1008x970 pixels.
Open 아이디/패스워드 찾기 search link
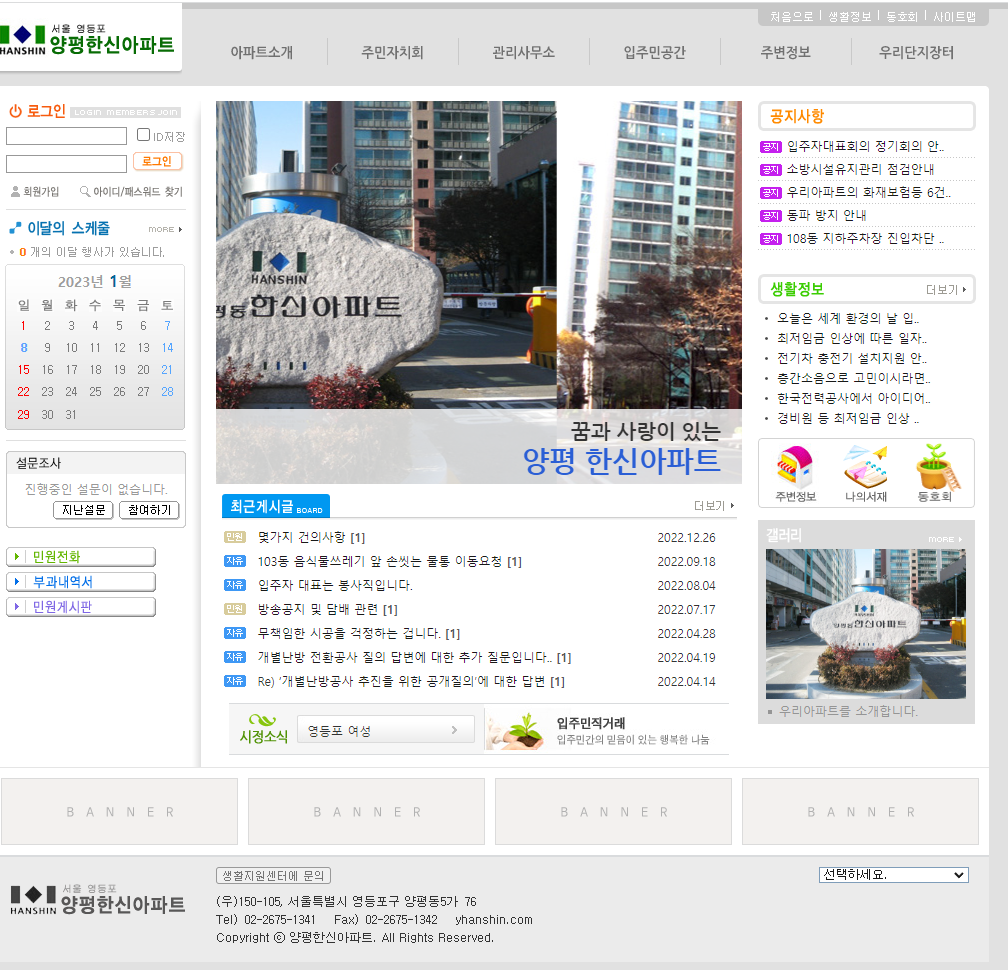pyautogui.click(x=131, y=192)
